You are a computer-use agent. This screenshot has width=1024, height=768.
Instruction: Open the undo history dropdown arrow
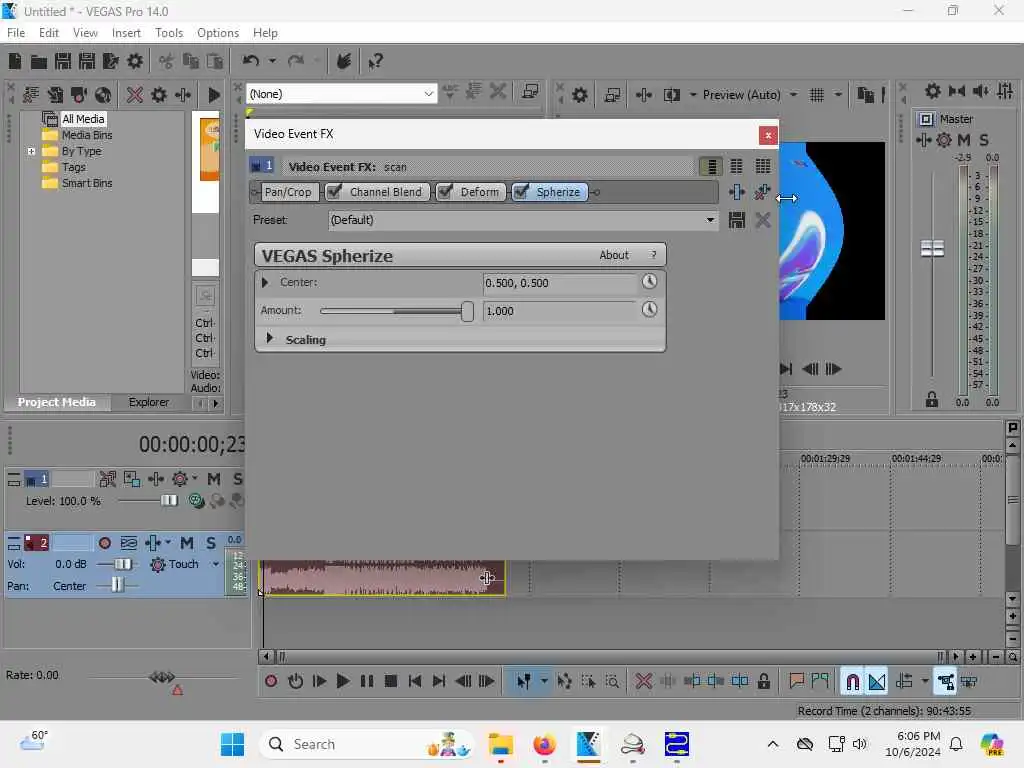[272, 61]
